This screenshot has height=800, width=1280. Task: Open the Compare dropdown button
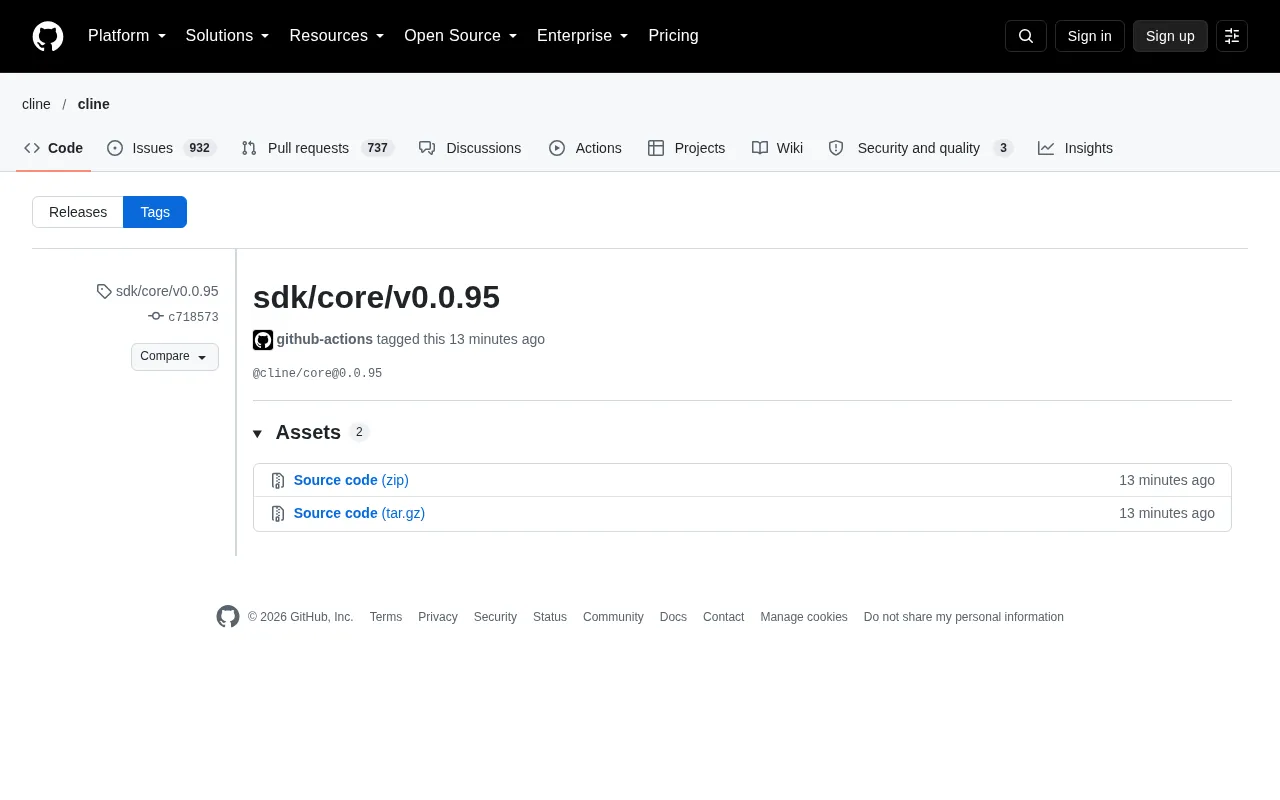175,357
